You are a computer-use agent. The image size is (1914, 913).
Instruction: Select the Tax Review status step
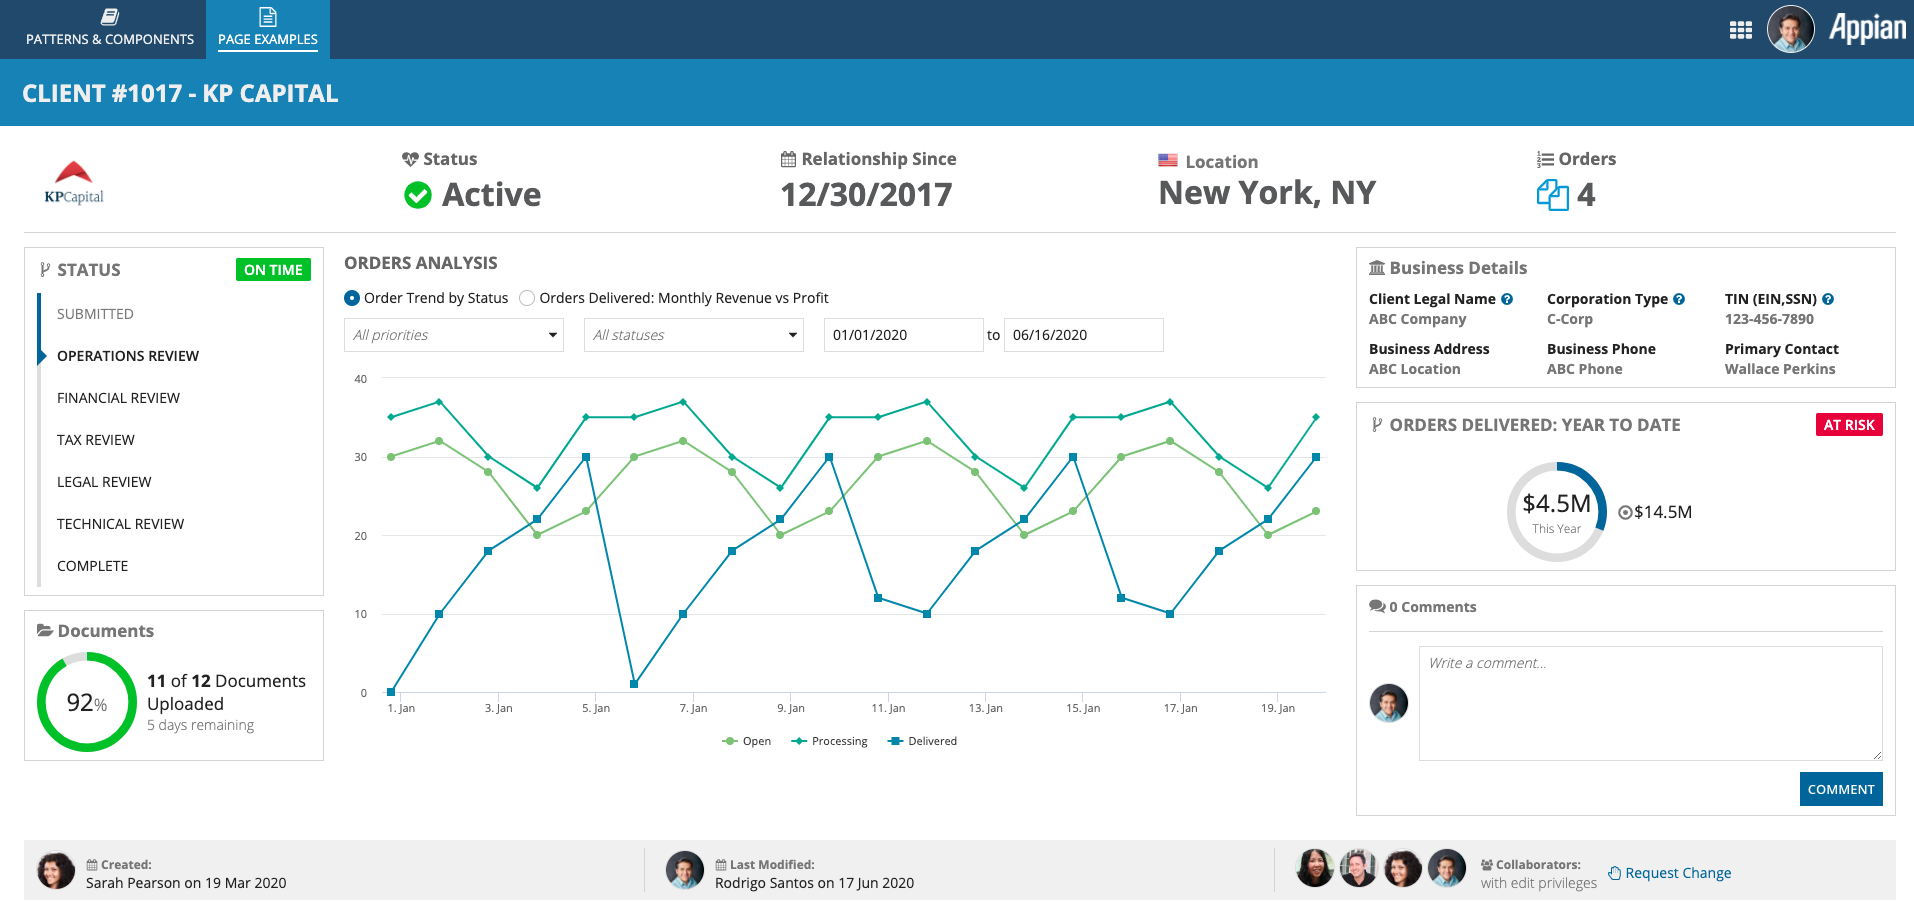(x=95, y=439)
